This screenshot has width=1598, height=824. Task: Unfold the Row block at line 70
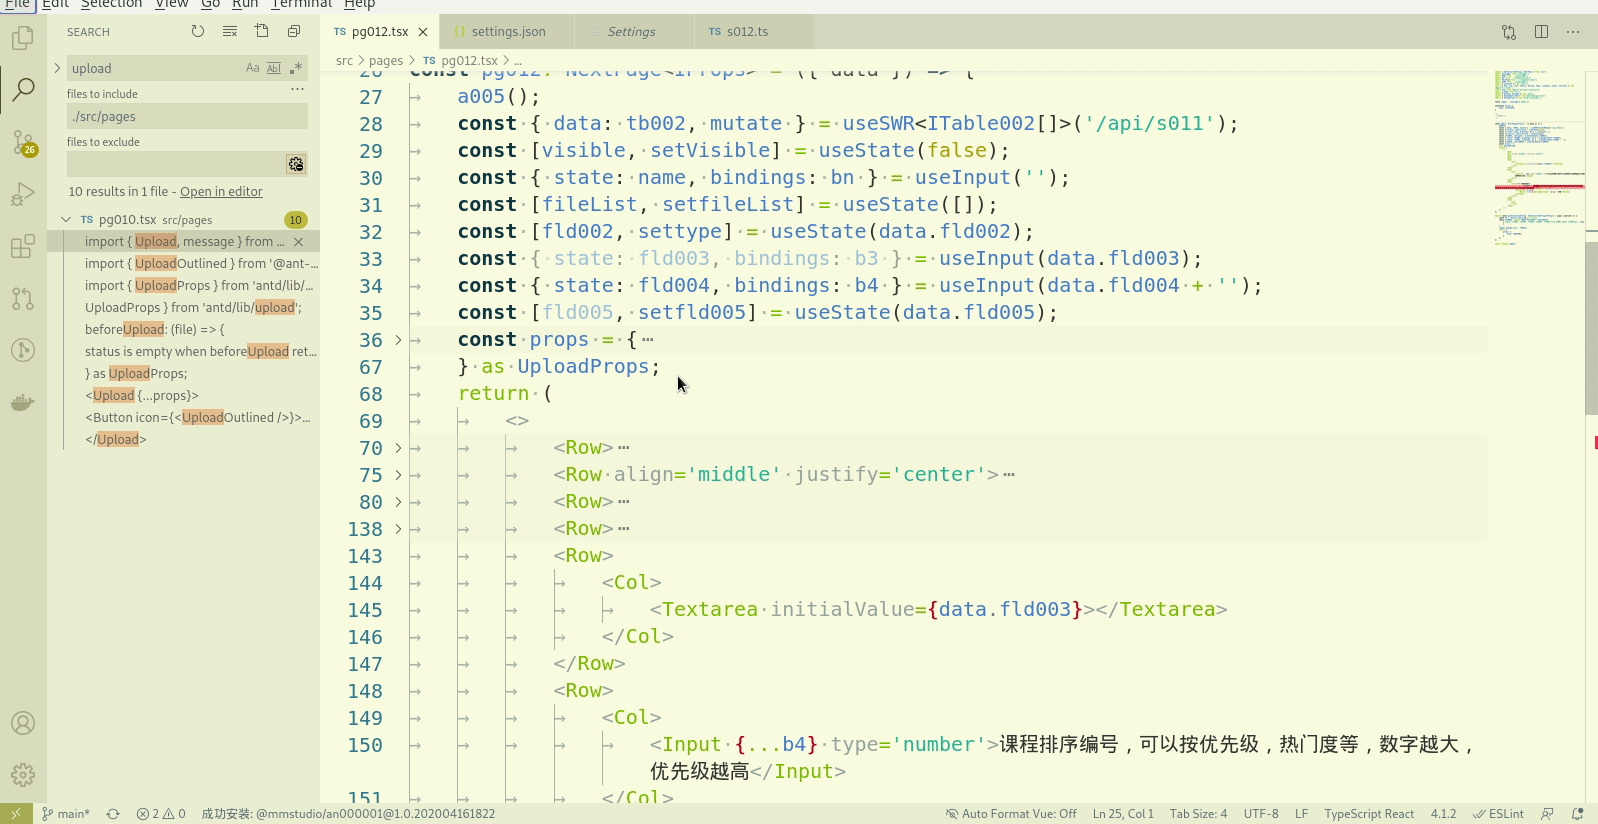398,448
